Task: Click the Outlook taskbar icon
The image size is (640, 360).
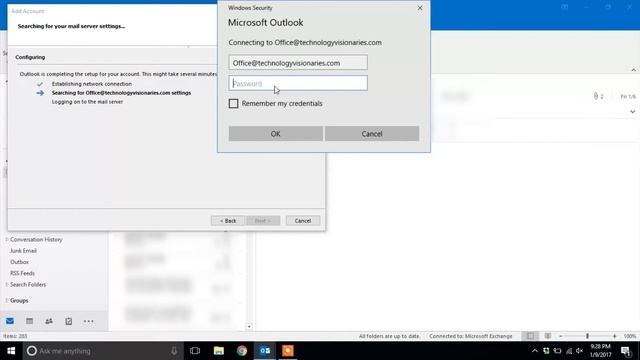Action: click(265, 351)
